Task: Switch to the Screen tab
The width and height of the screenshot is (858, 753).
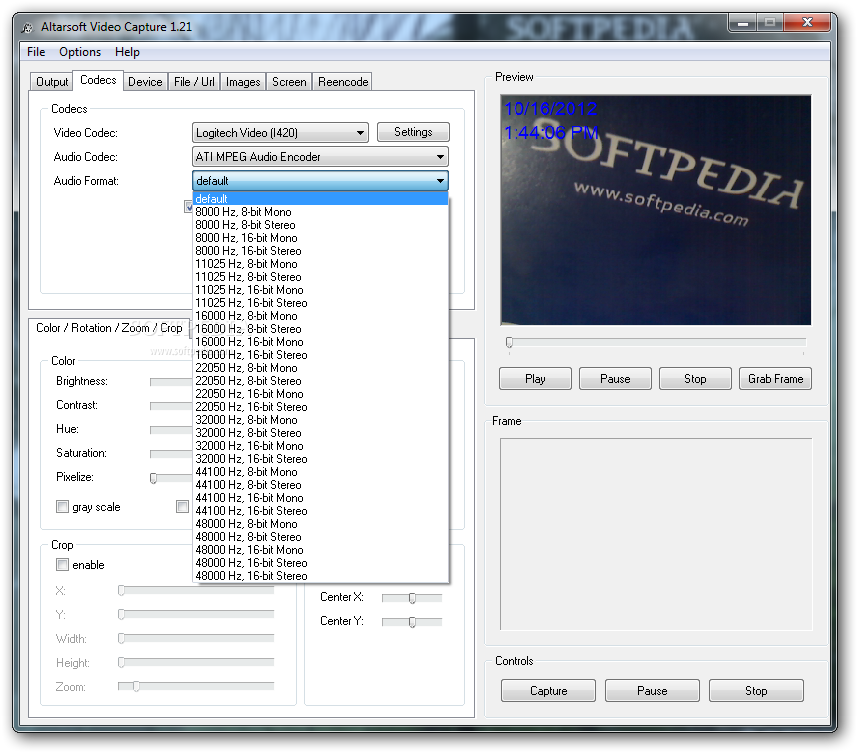Action: click(x=289, y=82)
